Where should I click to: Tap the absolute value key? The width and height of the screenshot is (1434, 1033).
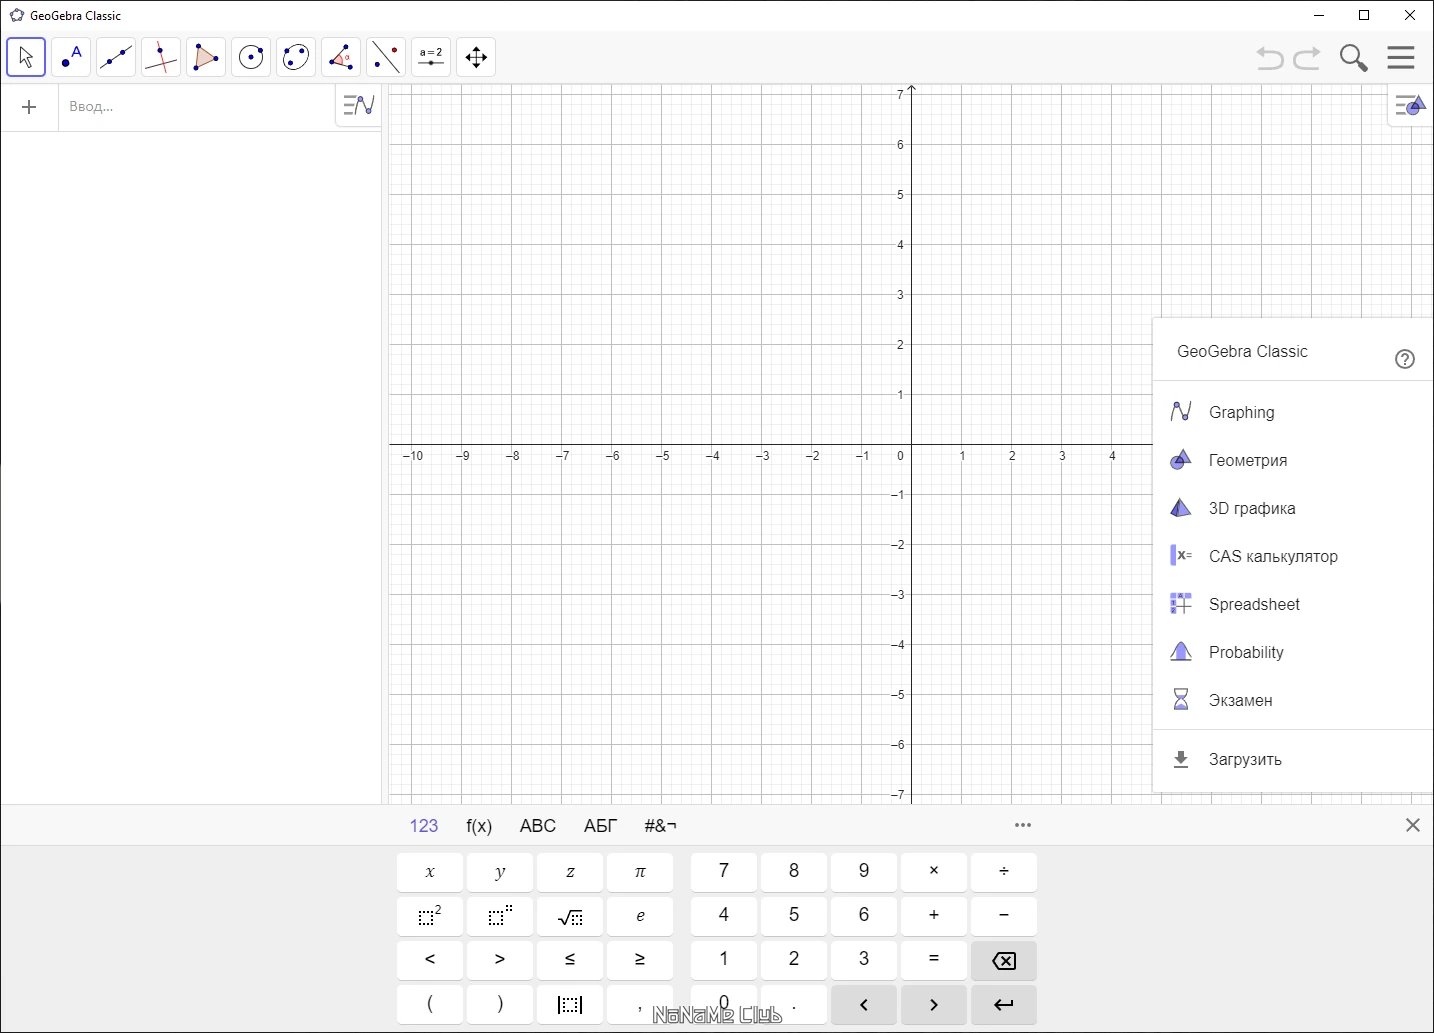coord(570,1004)
